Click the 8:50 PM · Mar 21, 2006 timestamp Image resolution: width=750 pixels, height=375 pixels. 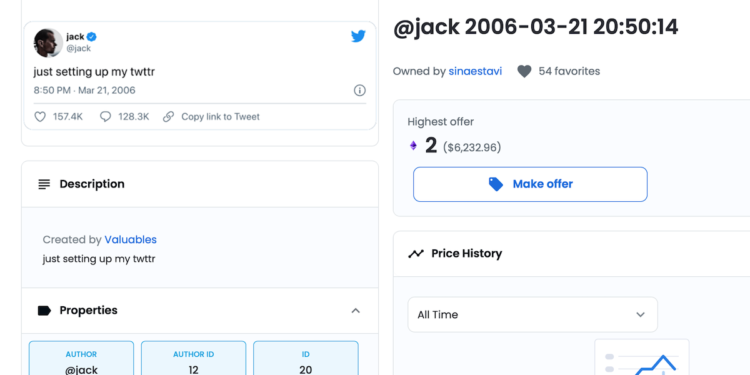[x=84, y=90]
